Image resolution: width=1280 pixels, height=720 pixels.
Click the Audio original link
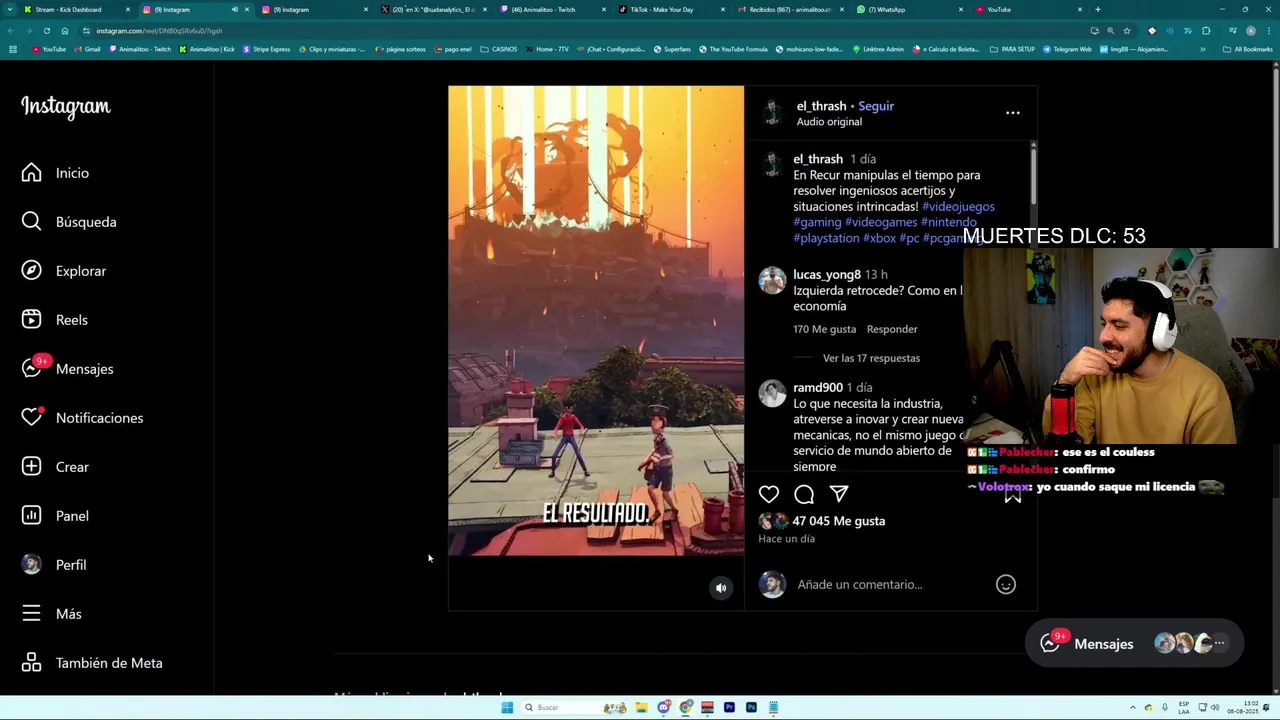(829, 122)
